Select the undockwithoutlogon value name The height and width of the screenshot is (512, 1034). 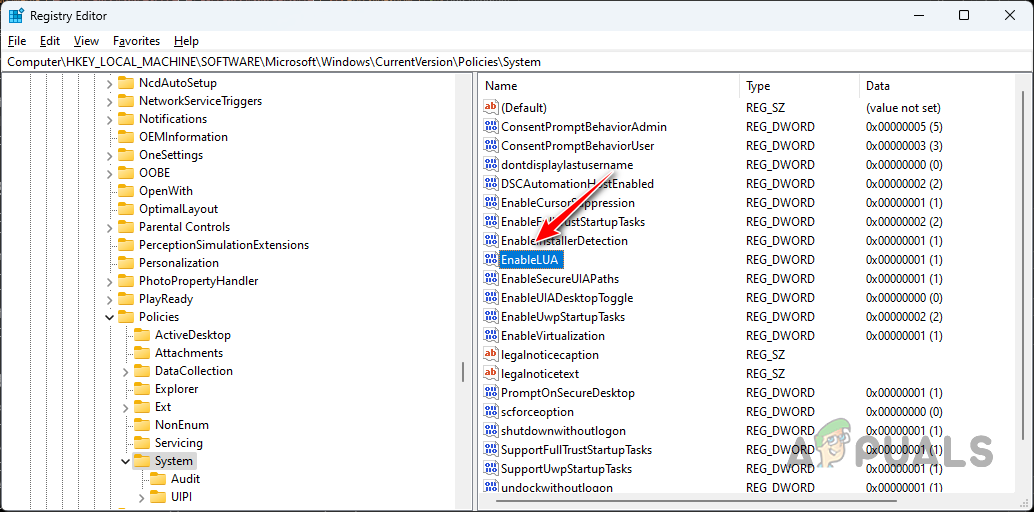point(557,488)
